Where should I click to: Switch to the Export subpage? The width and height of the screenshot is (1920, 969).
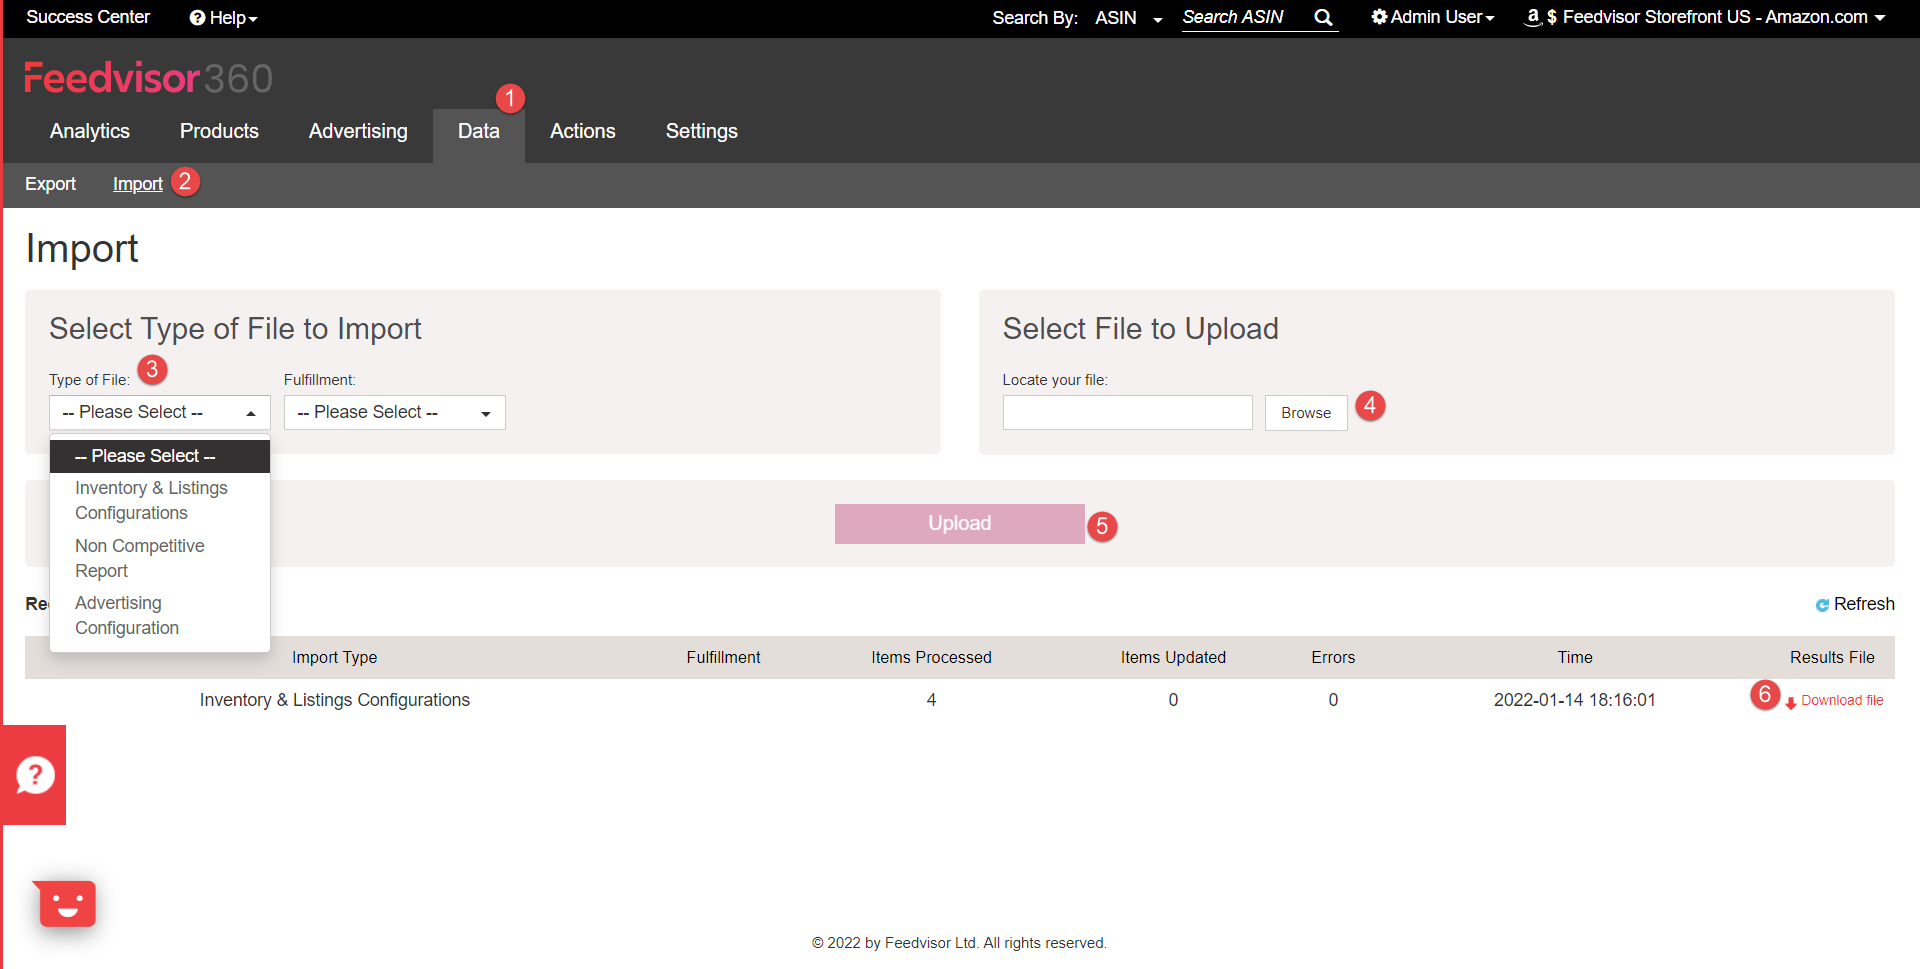click(x=50, y=184)
